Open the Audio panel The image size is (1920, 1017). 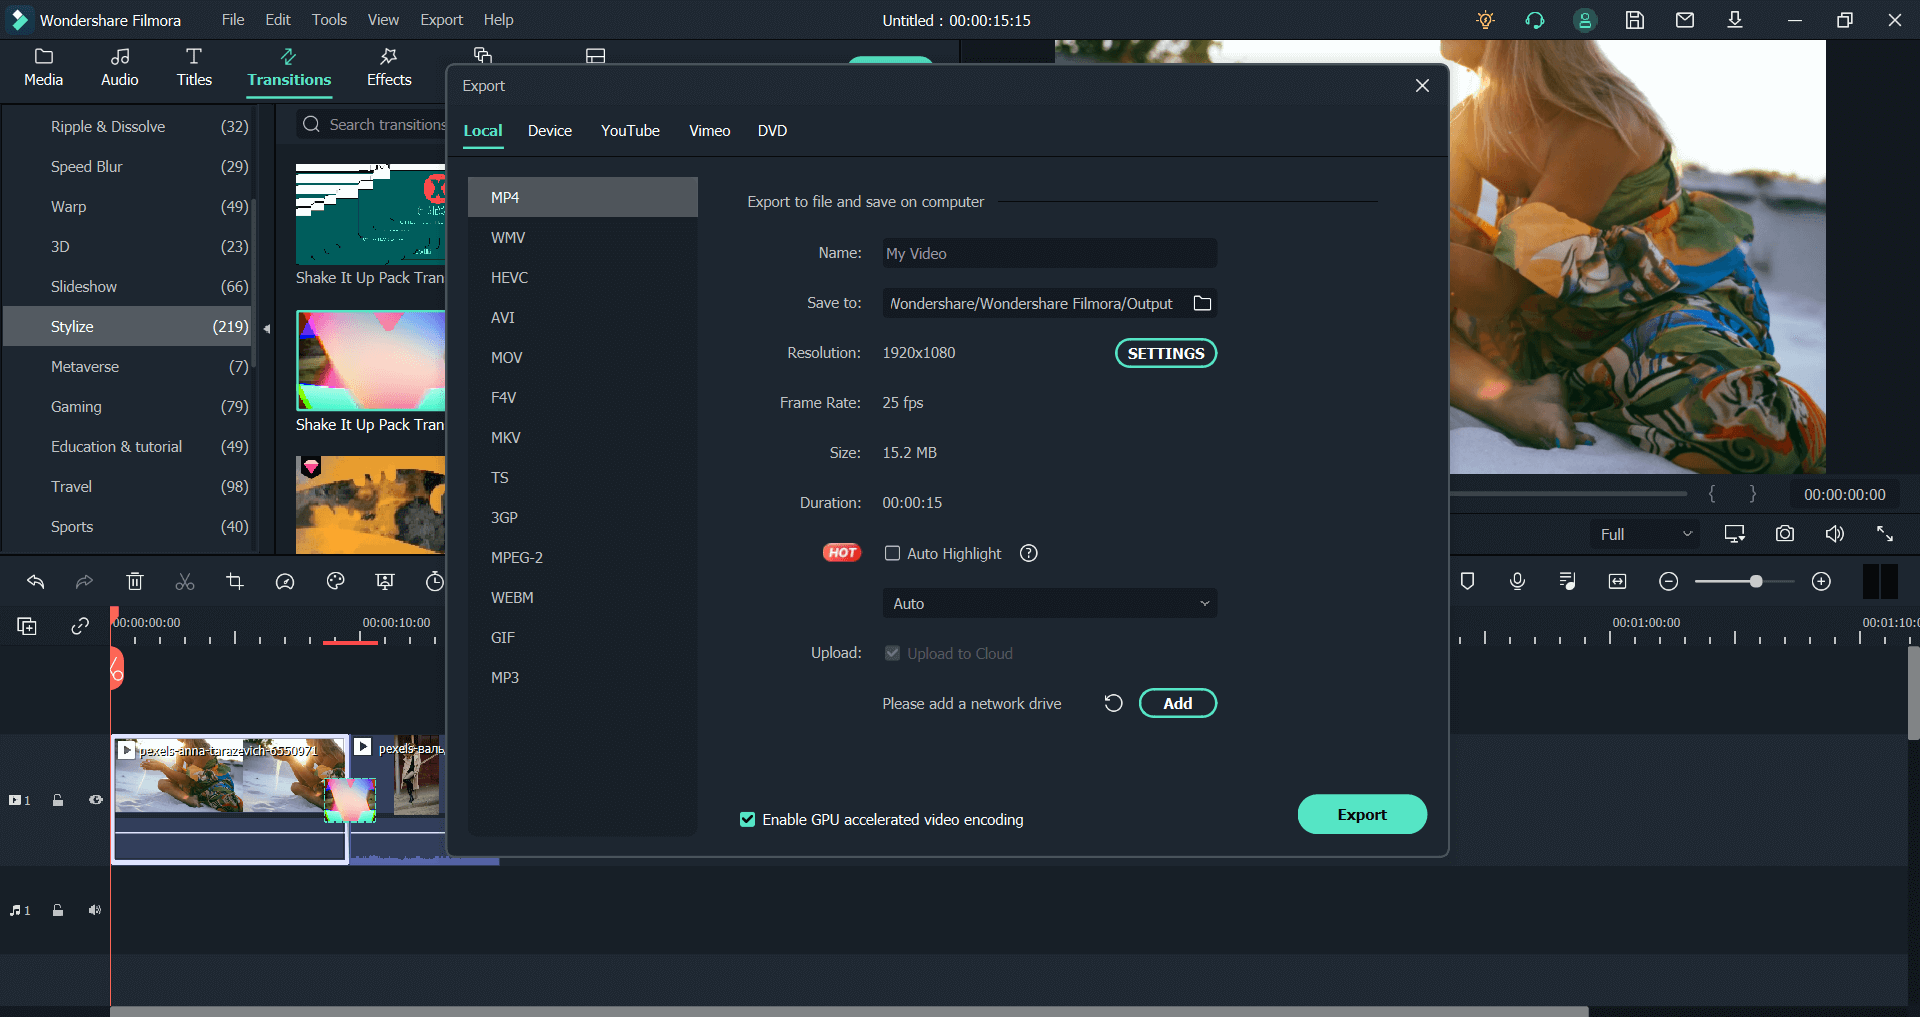(119, 67)
